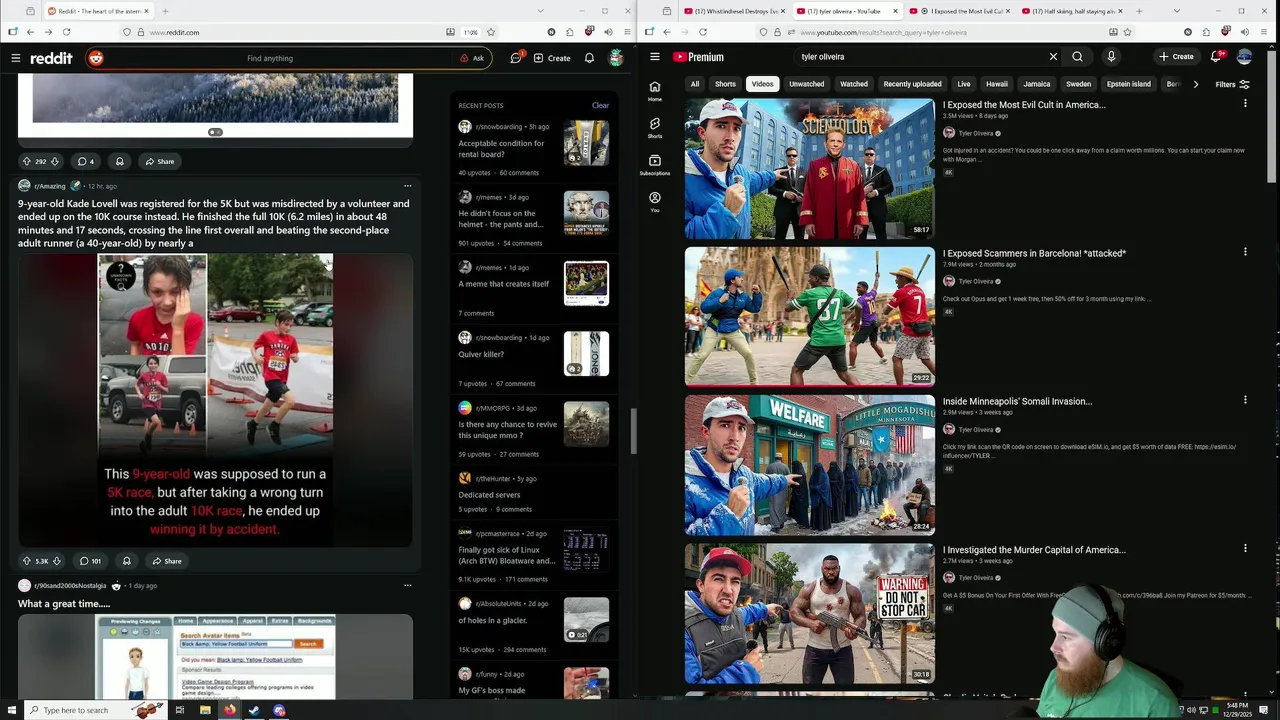Open 'Dedicated servers' recent post

(x=489, y=495)
